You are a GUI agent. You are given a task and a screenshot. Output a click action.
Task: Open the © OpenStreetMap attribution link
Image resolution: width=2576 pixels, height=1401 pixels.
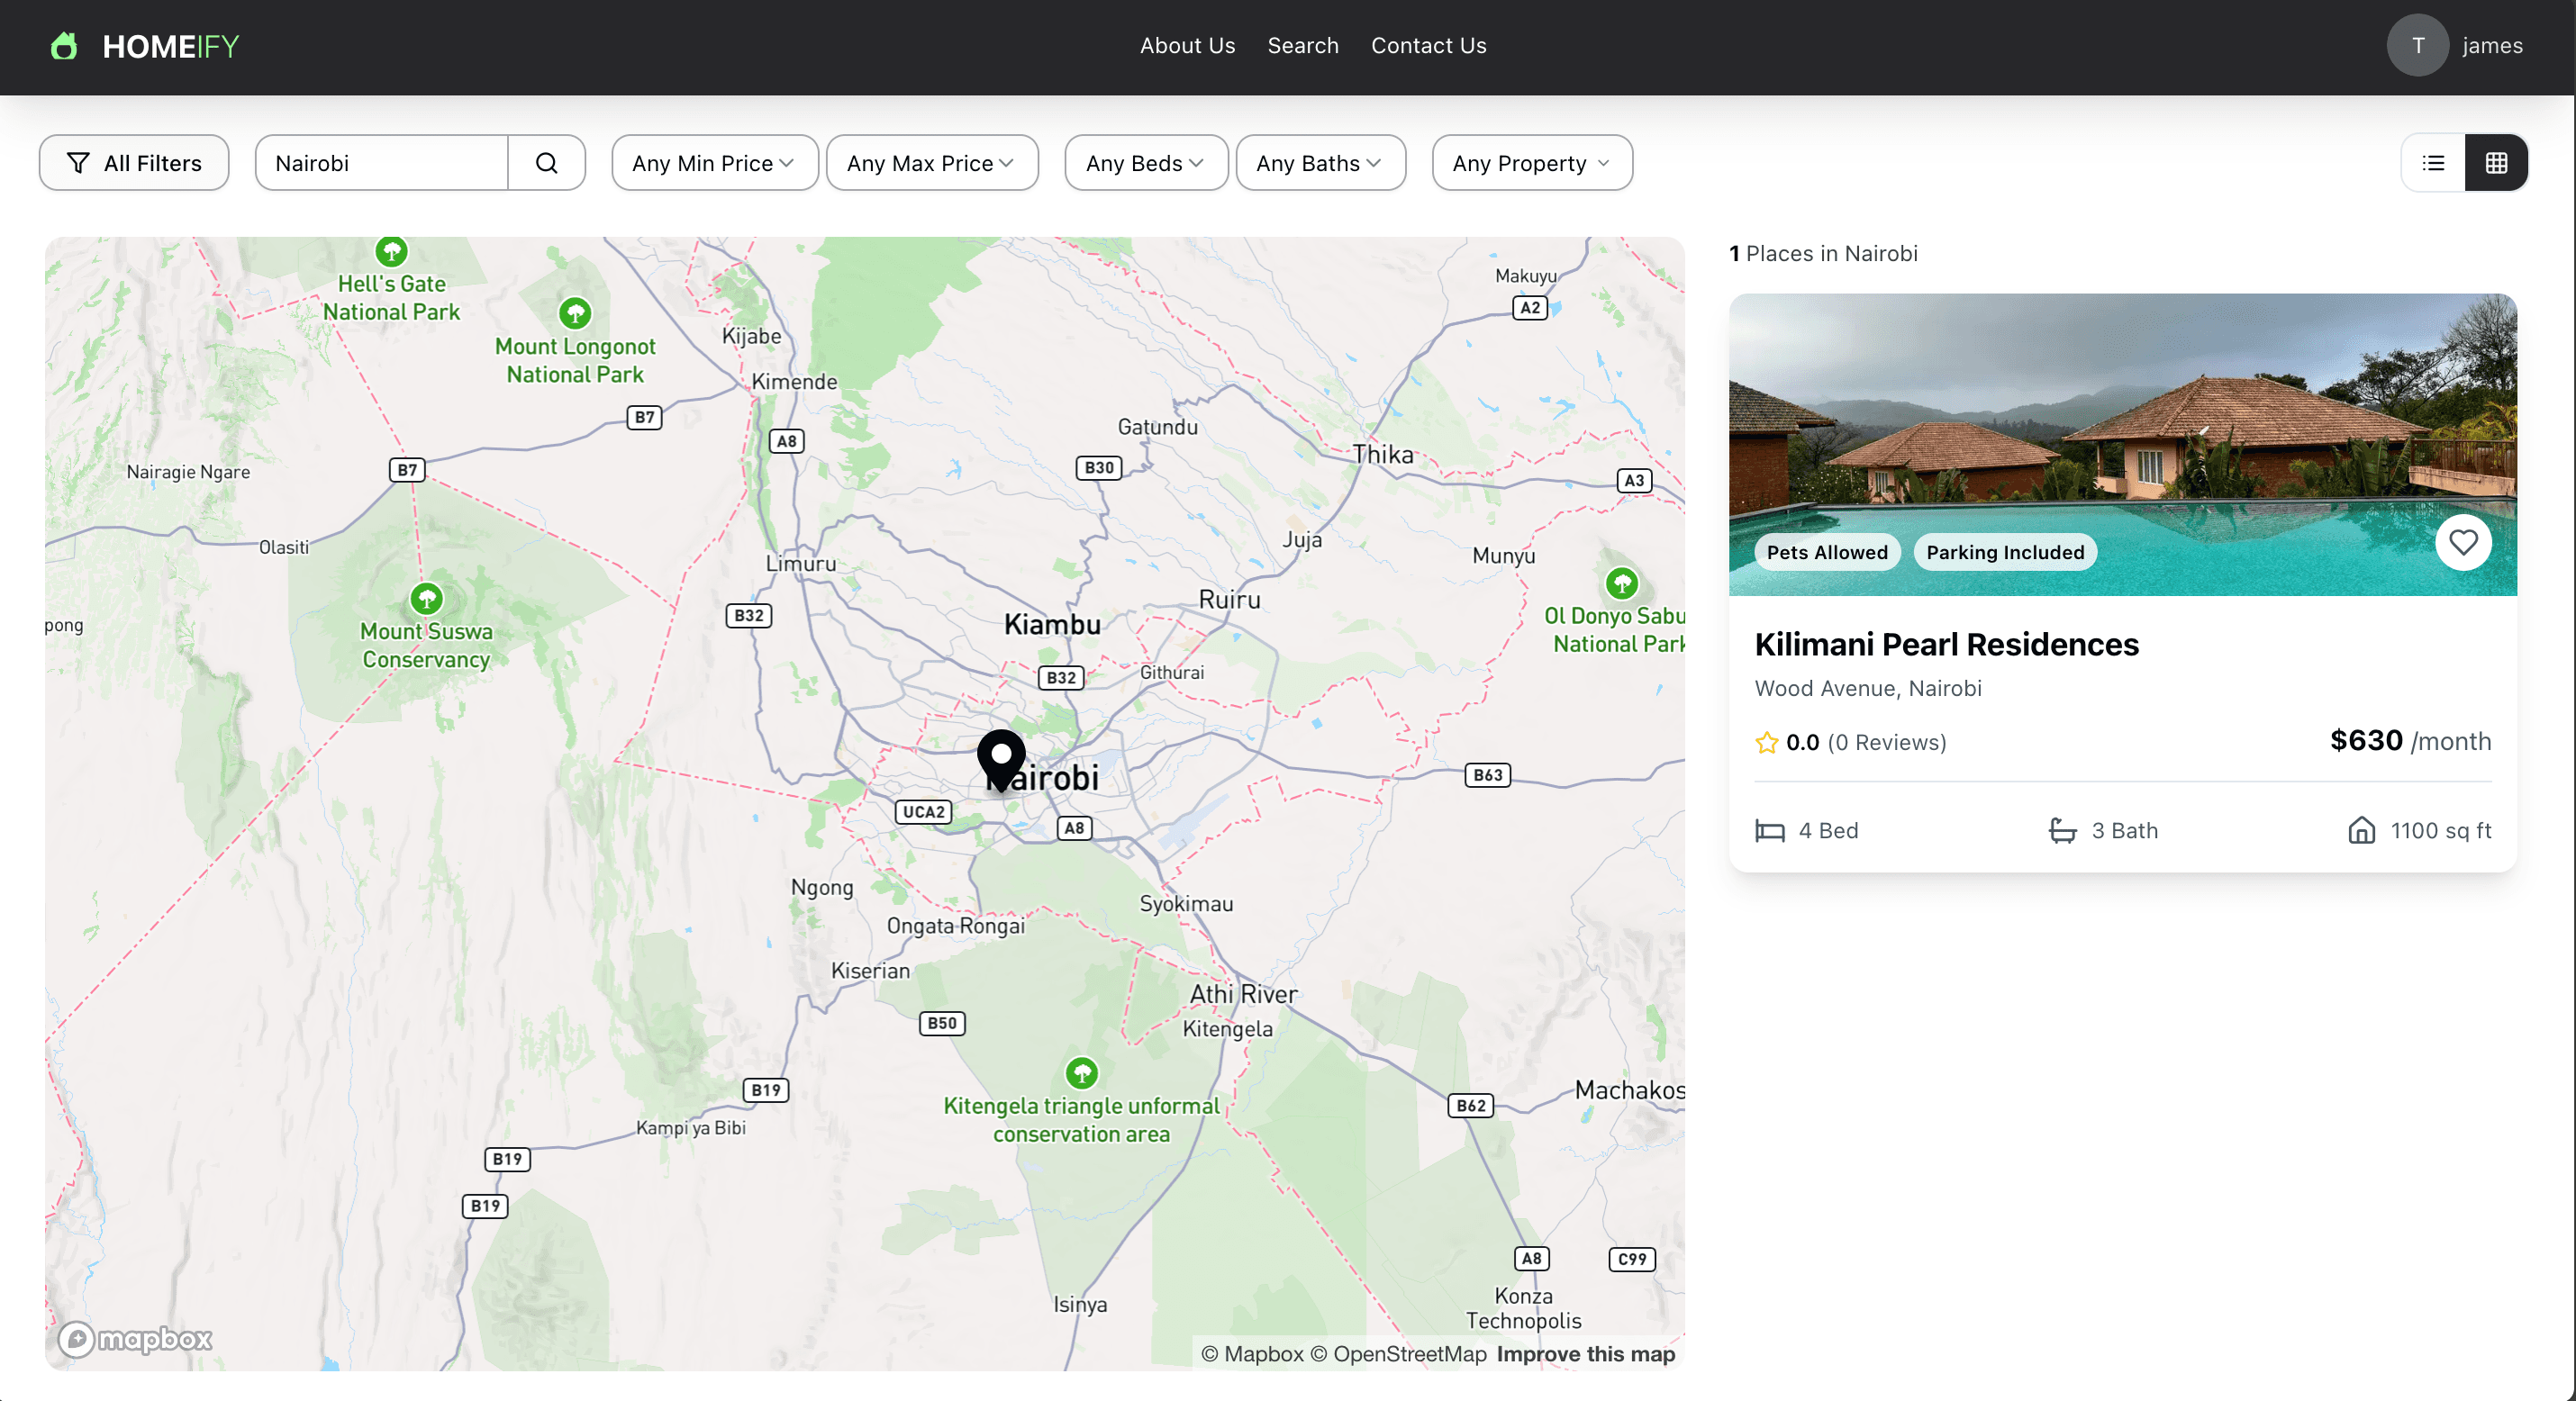(x=1398, y=1354)
